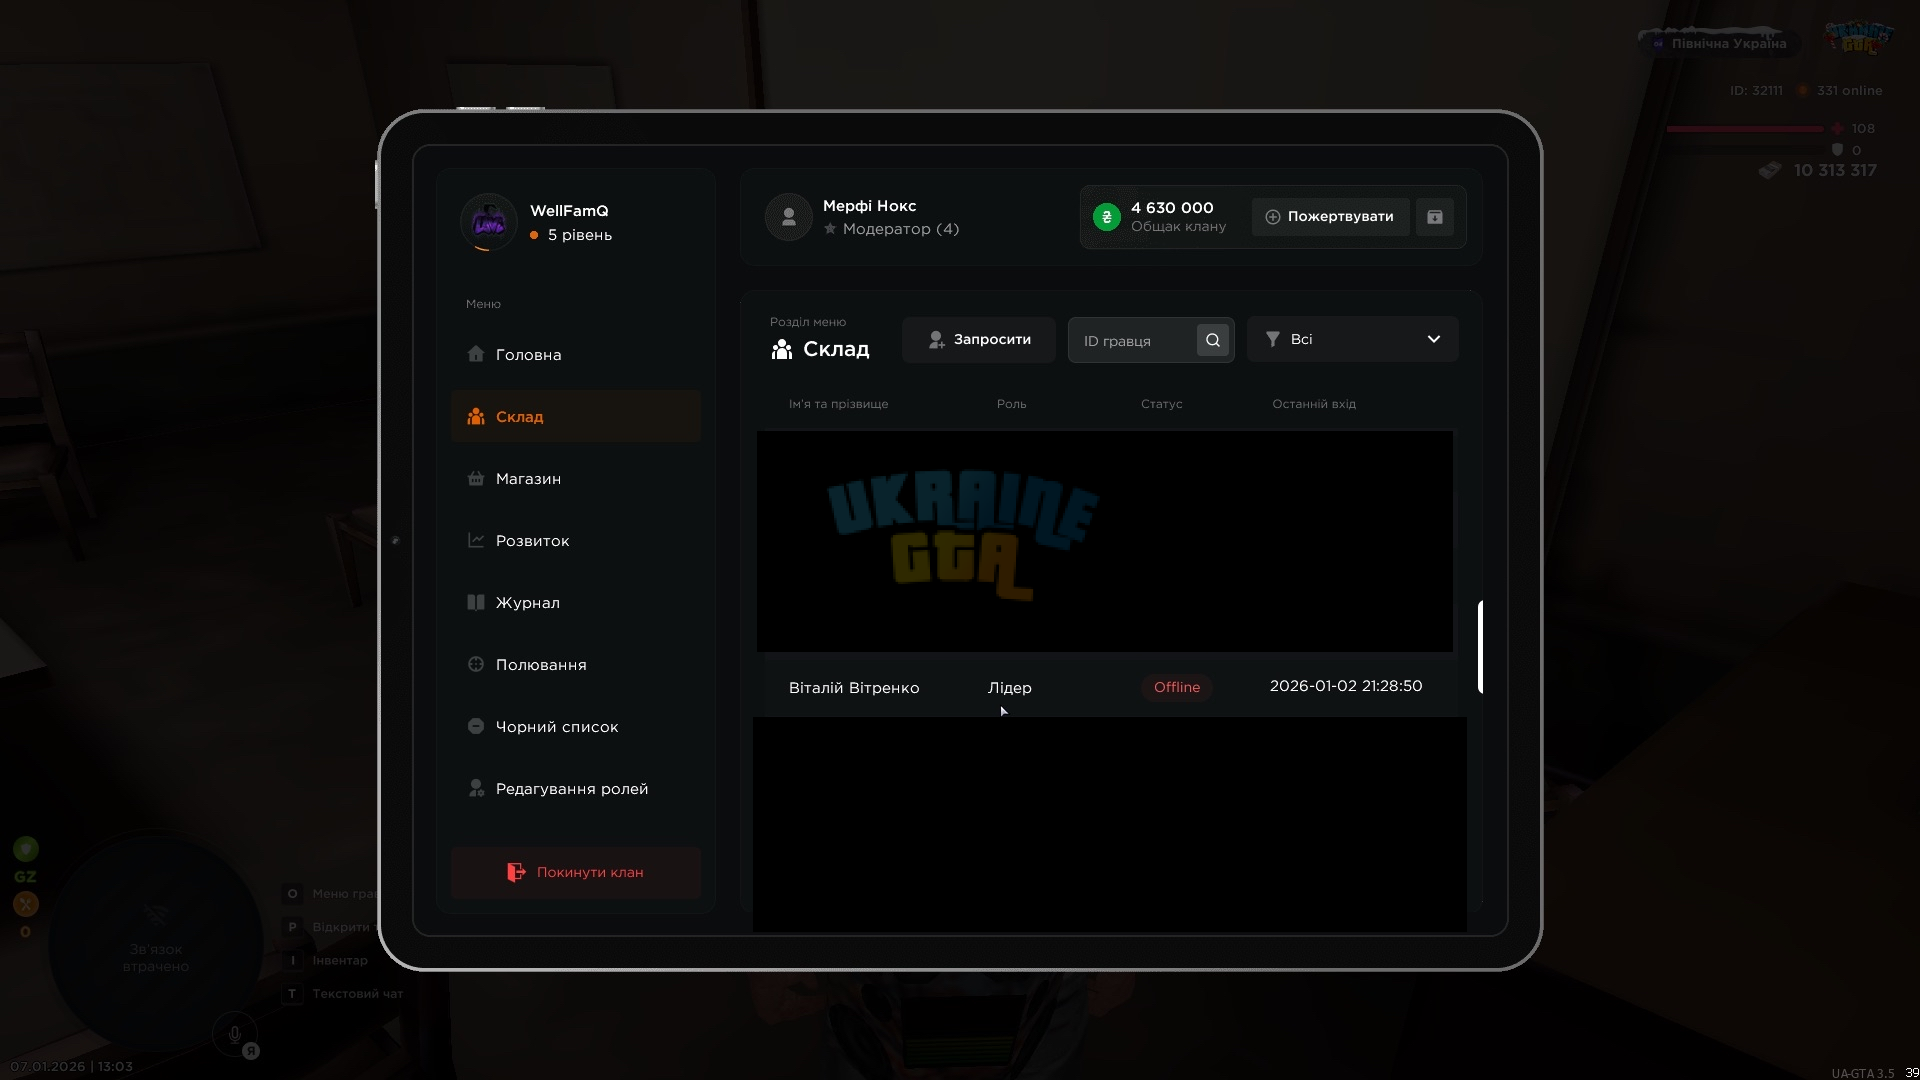The height and width of the screenshot is (1080, 1920).
Task: Click the search magnifier icon
Action: [1212, 340]
